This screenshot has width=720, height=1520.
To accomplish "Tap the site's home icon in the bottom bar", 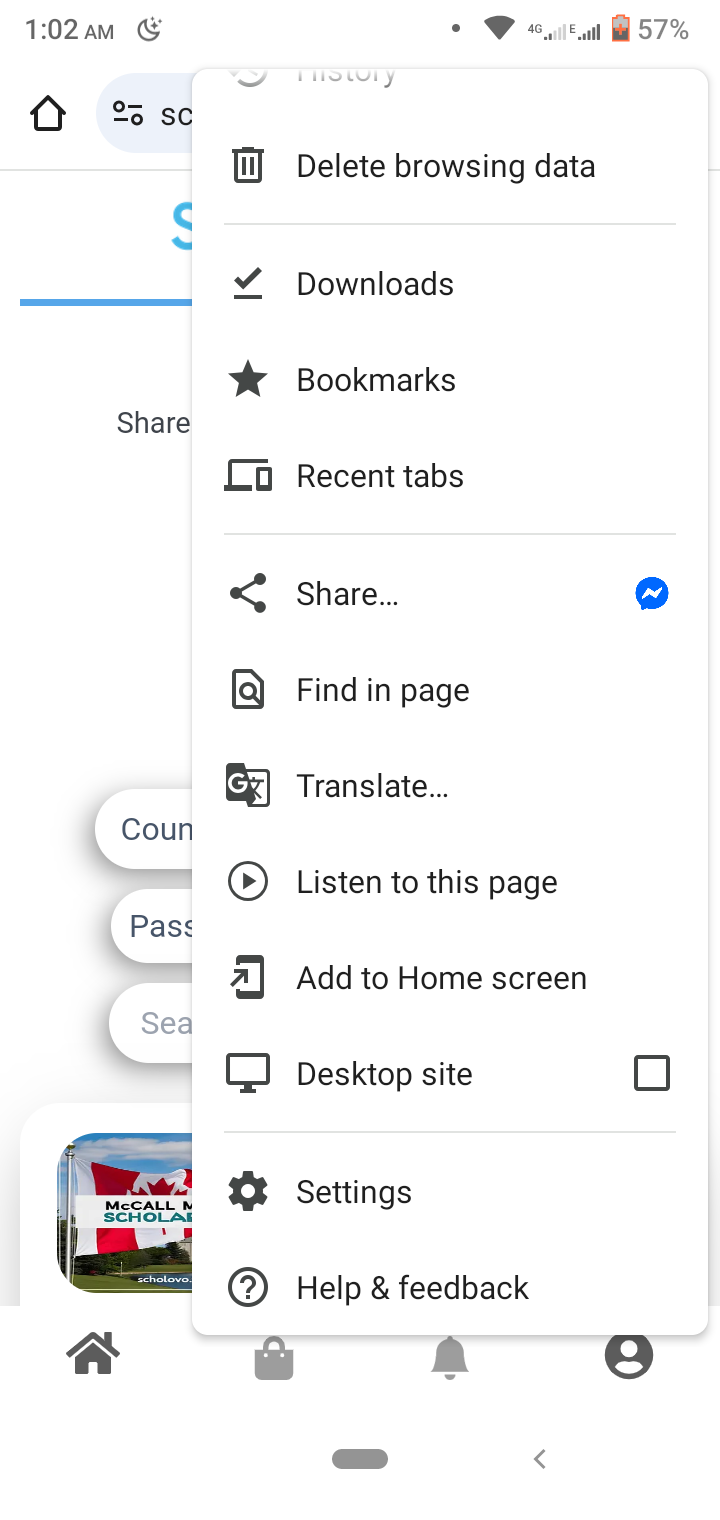I will (93, 1356).
